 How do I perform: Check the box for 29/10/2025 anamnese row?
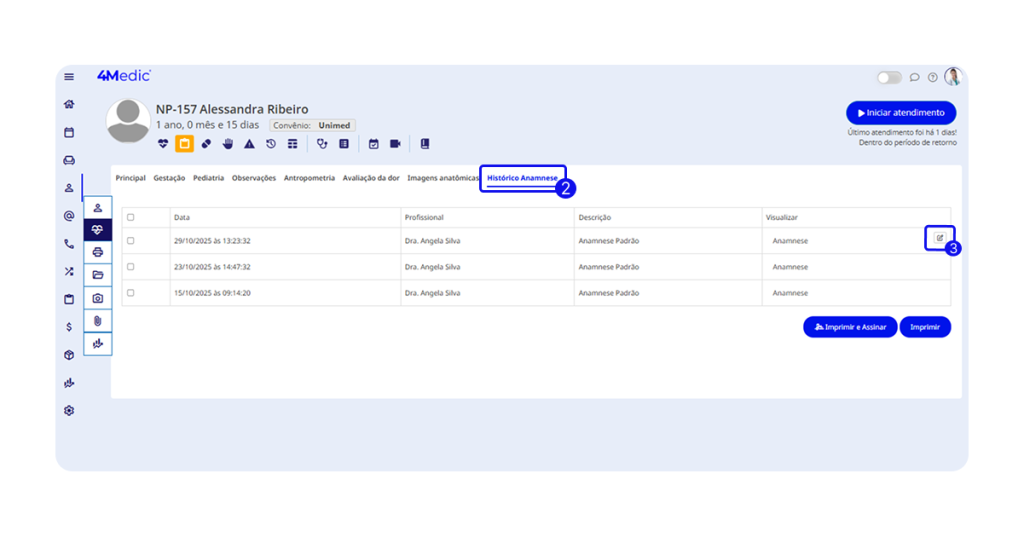tap(130, 241)
